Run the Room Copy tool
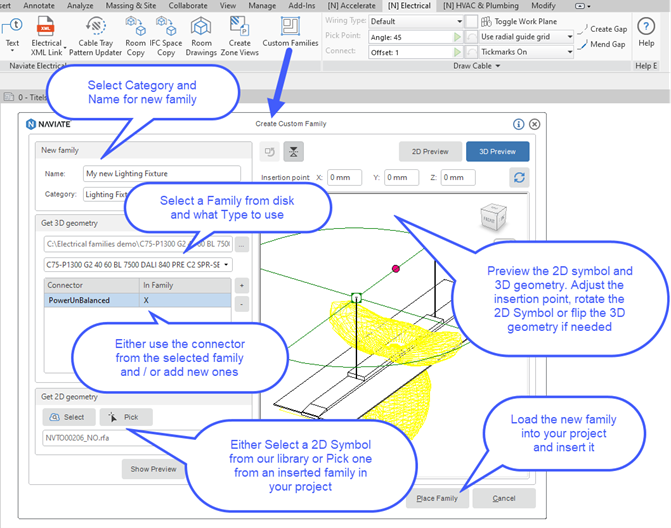 pyautogui.click(x=136, y=37)
